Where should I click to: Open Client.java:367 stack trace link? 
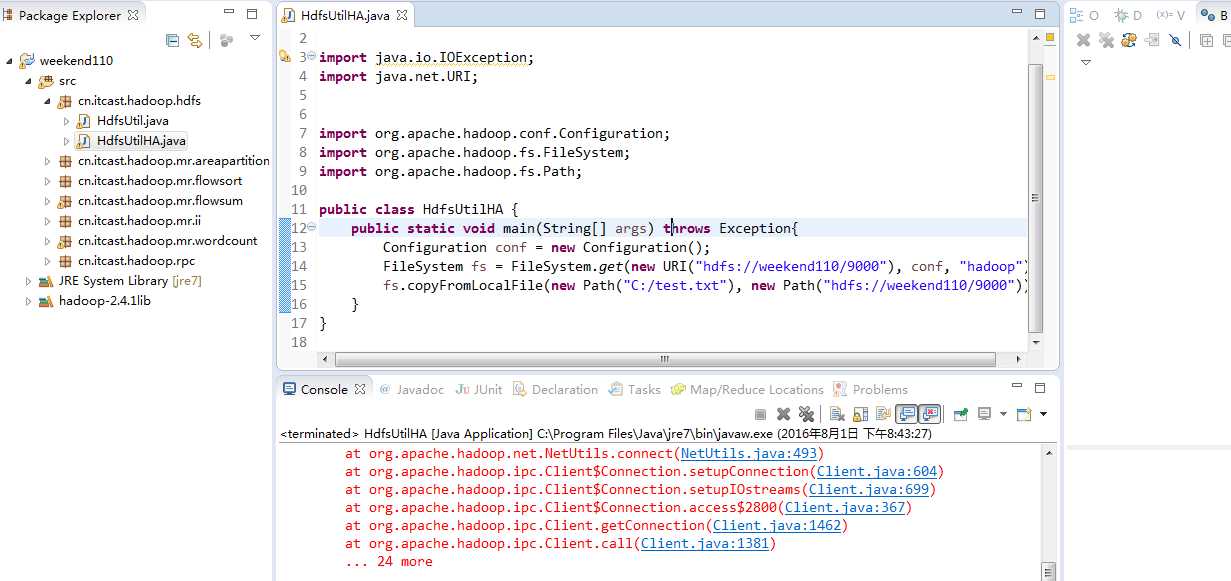point(844,508)
